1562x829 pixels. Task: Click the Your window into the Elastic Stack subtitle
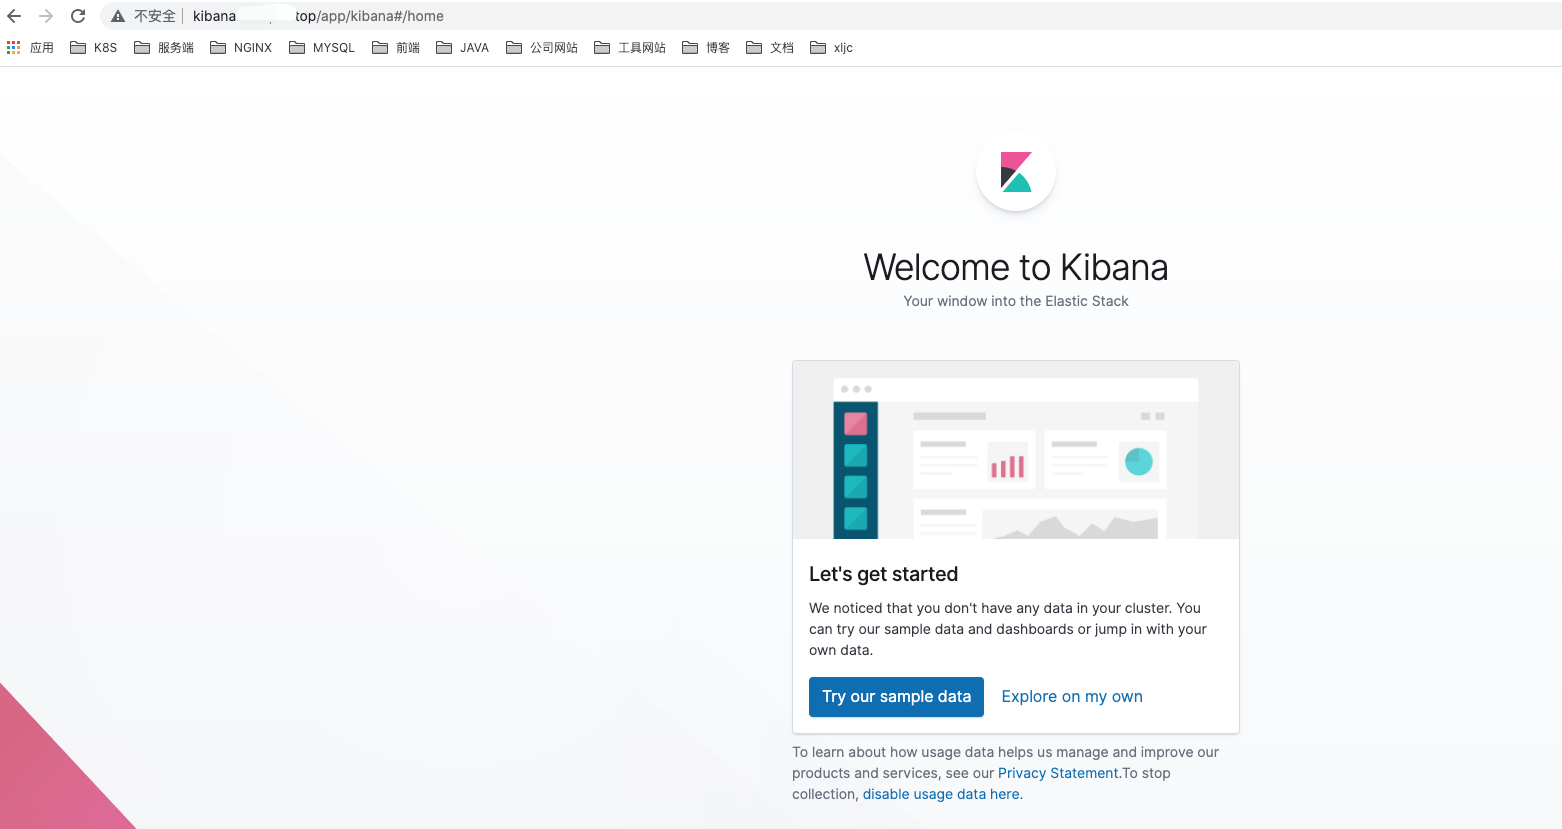click(x=1016, y=301)
